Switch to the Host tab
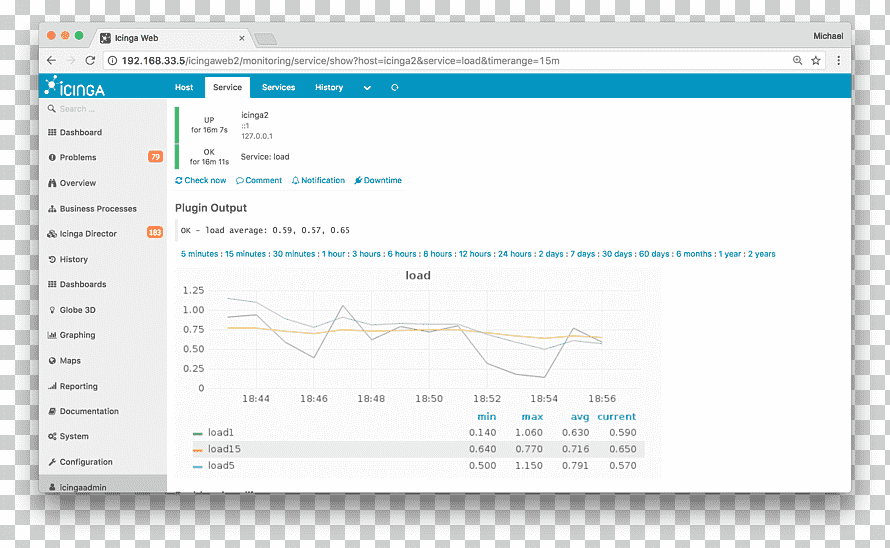This screenshot has width=890, height=548. 184,87
